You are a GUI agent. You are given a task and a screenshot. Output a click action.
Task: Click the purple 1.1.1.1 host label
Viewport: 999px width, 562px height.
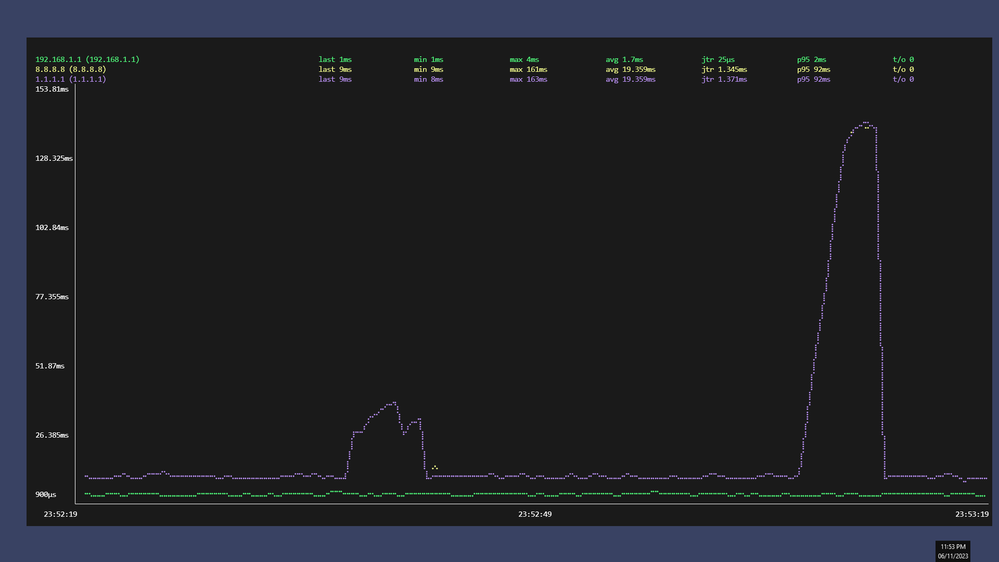pyautogui.click(x=70, y=79)
